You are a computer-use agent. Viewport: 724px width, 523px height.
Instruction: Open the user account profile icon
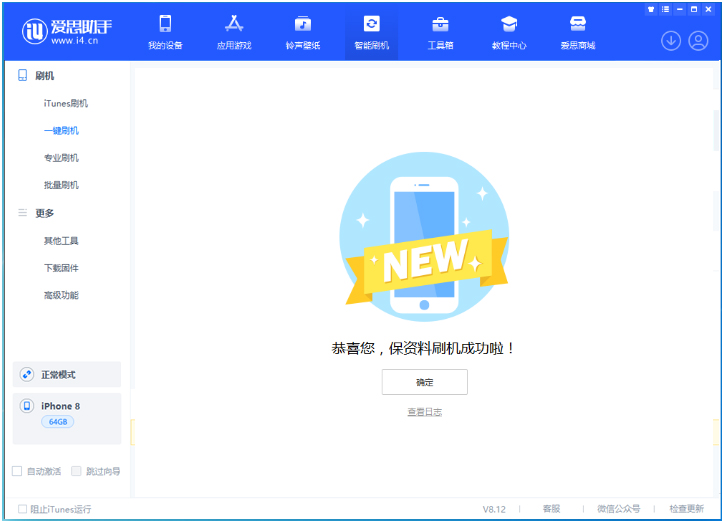(x=698, y=41)
